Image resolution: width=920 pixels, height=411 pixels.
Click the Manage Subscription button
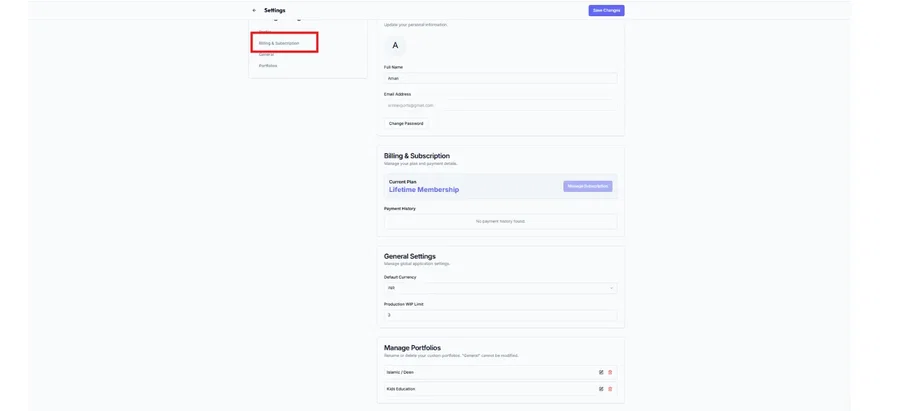click(588, 186)
